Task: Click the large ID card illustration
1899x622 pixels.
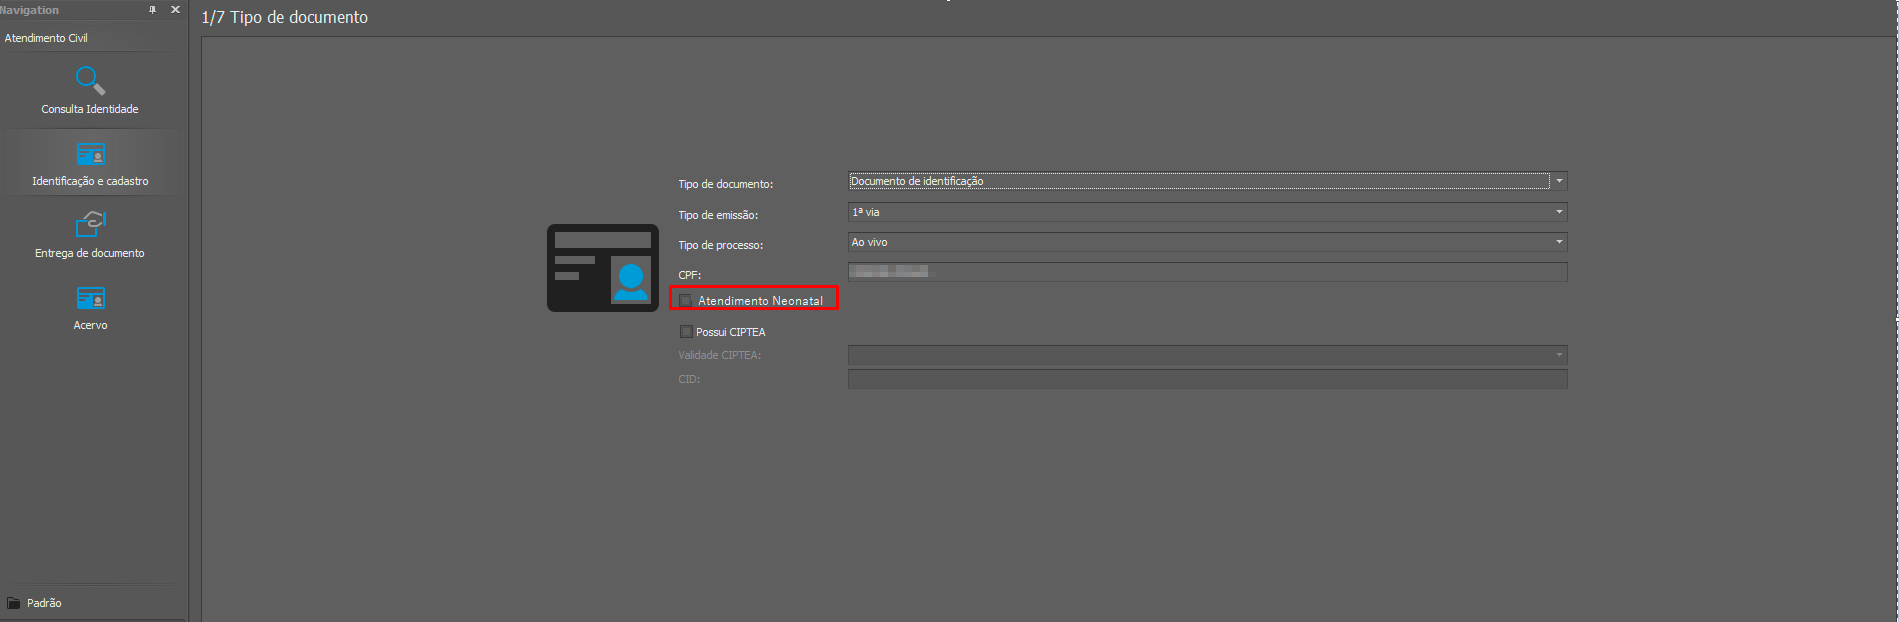Action: point(602,268)
